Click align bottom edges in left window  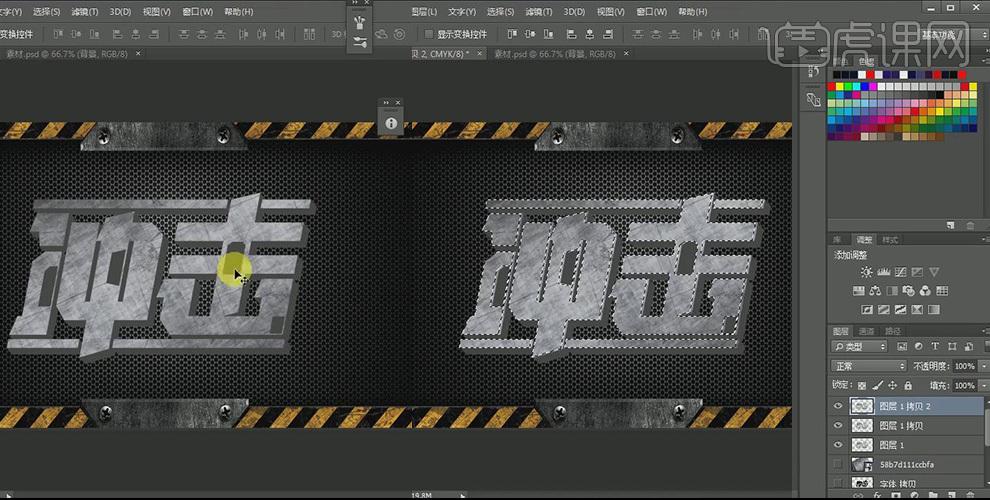pyautogui.click(x=95, y=34)
